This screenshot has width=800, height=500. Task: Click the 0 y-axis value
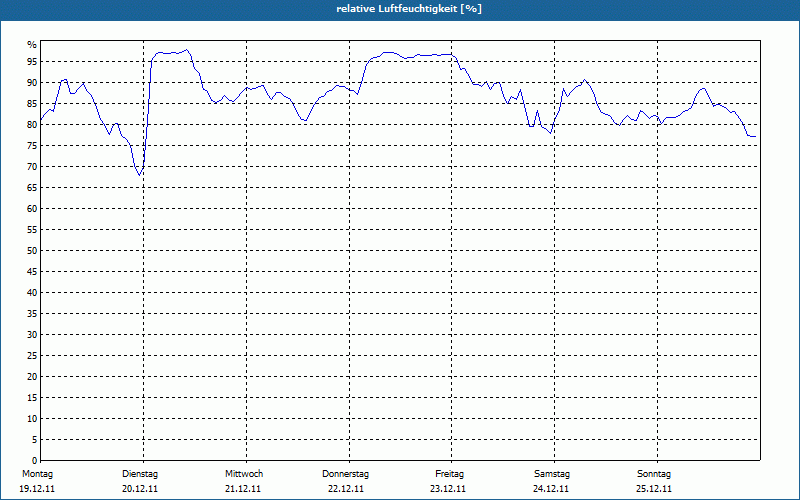tap(35, 461)
